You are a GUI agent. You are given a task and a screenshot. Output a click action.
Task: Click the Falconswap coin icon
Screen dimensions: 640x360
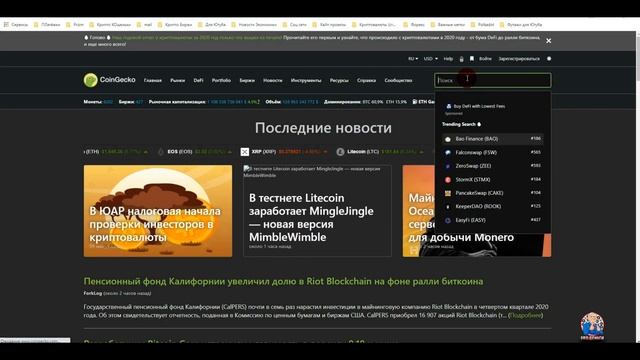click(x=448, y=153)
